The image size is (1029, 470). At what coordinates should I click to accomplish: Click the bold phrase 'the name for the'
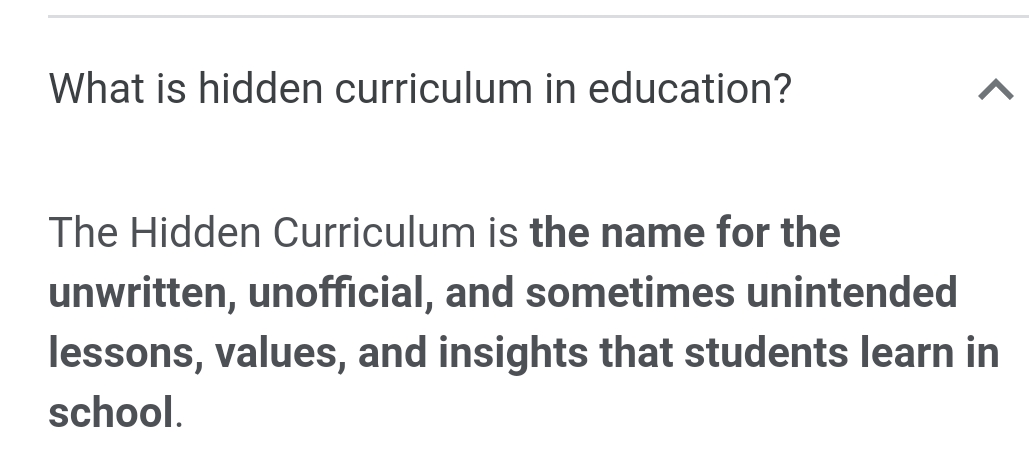pos(685,232)
